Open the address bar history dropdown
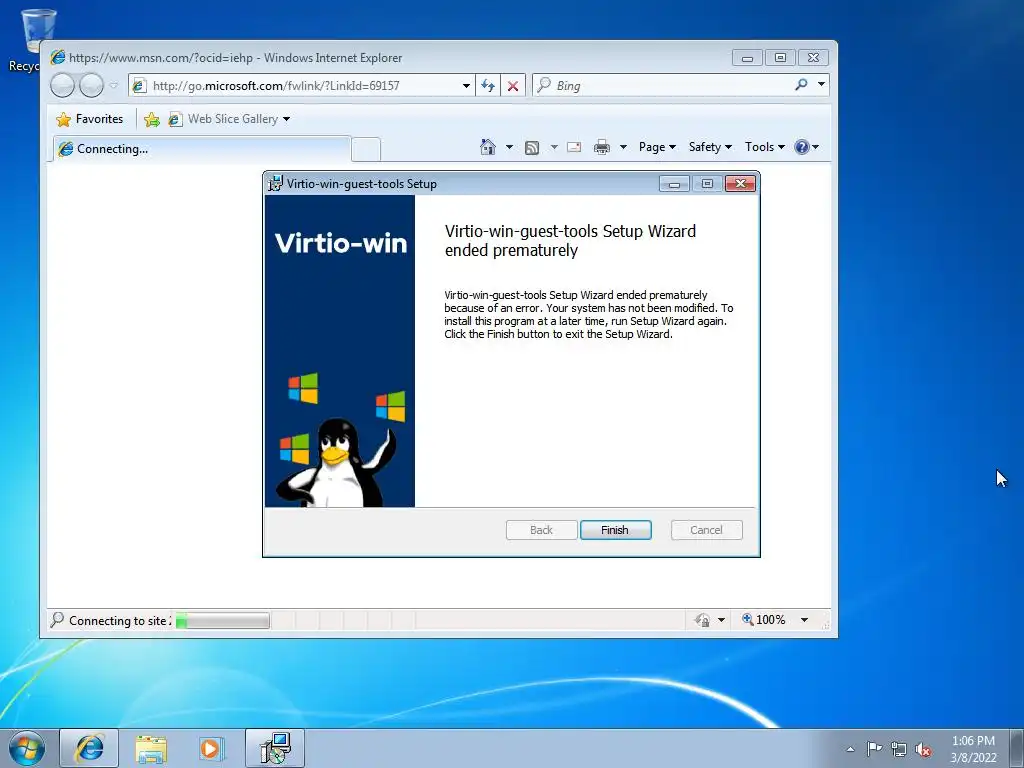The image size is (1024, 768). [x=466, y=86]
